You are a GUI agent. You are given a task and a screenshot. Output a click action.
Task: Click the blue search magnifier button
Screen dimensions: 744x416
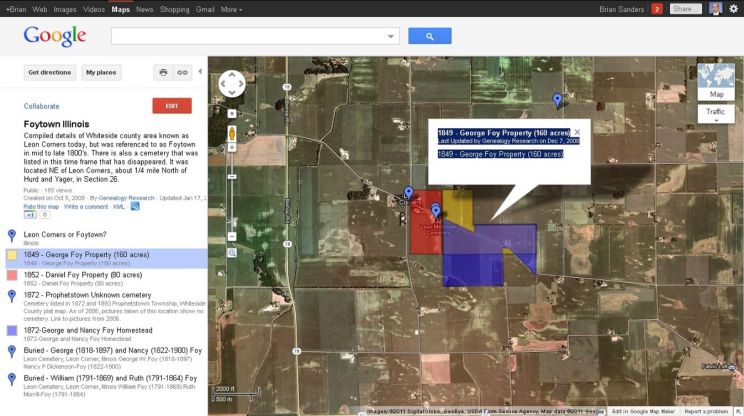pyautogui.click(x=429, y=36)
